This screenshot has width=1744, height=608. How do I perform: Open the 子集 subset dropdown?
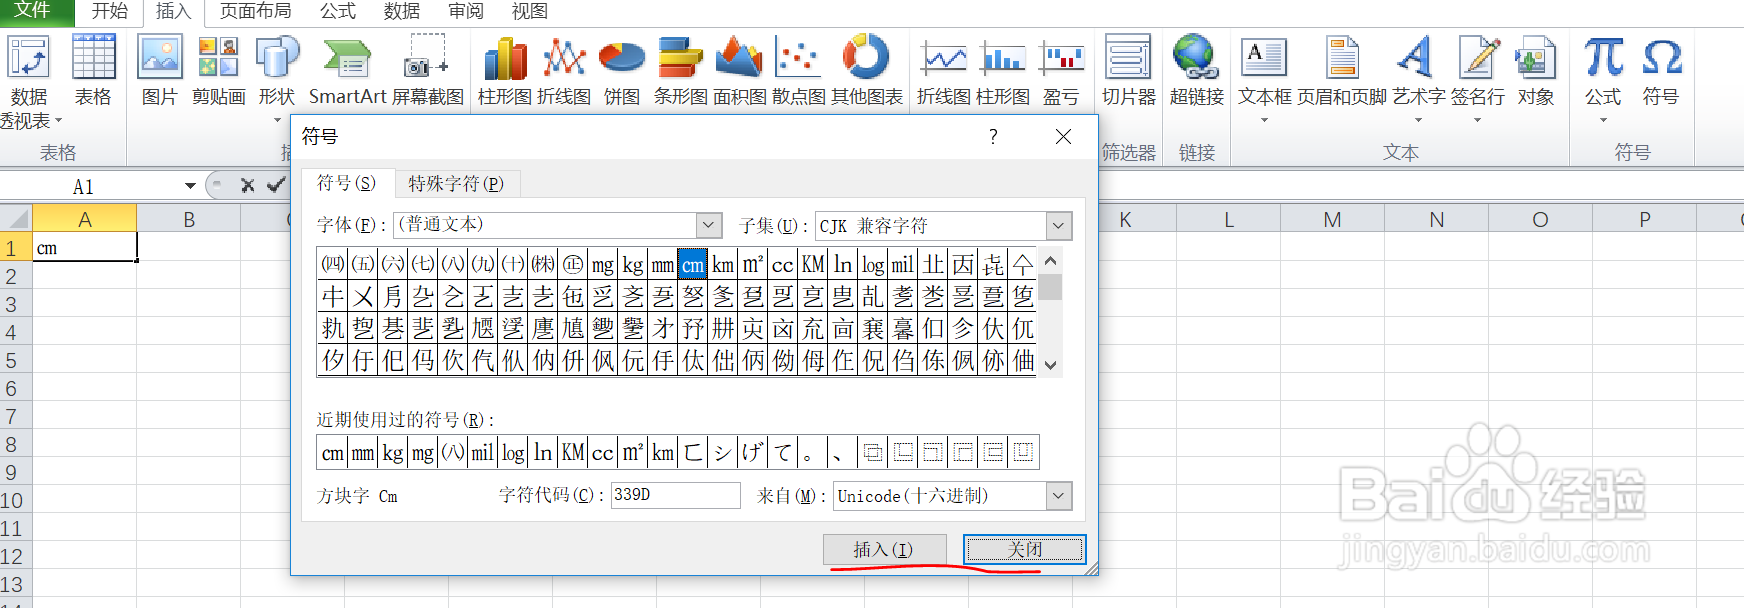pos(1059,226)
